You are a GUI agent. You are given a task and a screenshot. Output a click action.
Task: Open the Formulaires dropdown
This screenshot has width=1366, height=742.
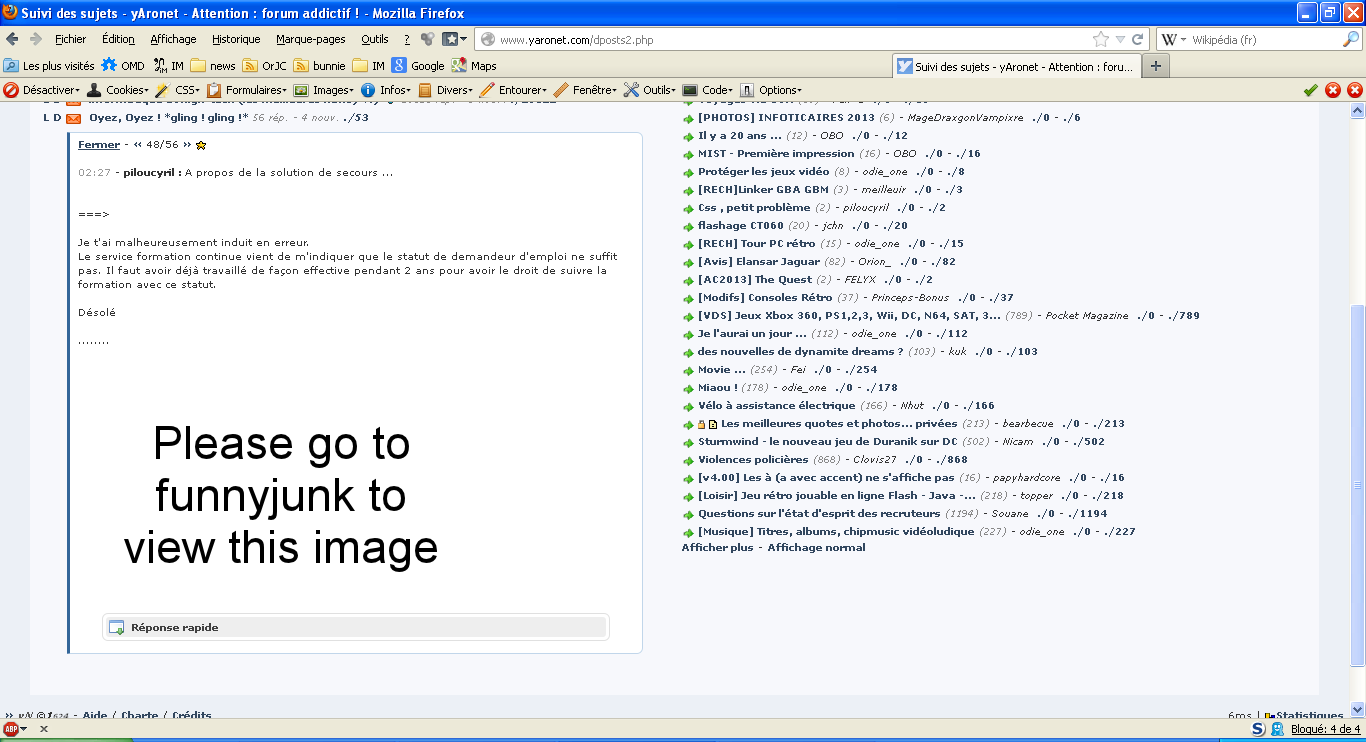pyautogui.click(x=247, y=90)
